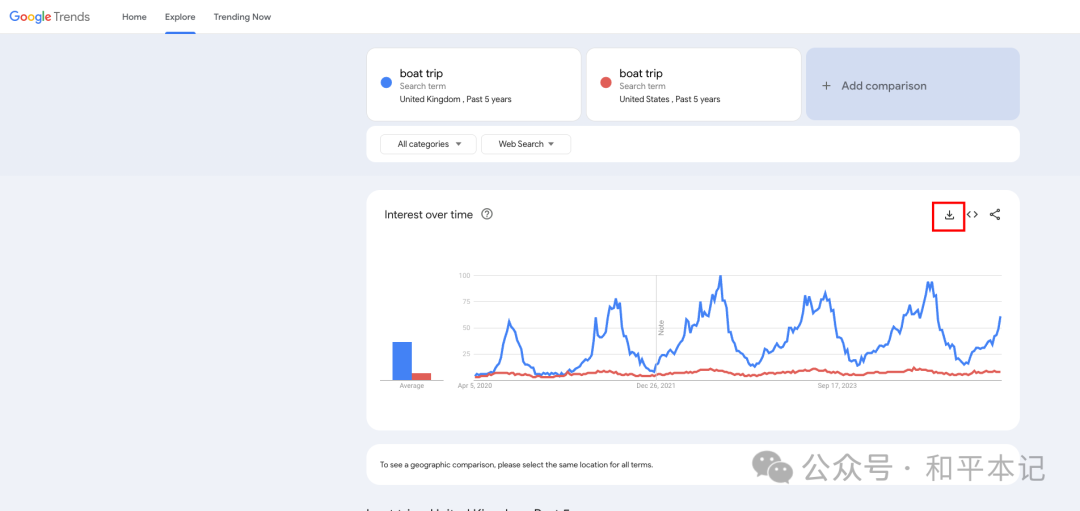Expand the Web Search dropdown
Image resolution: width=1080 pixels, height=511 pixels.
[x=526, y=144]
